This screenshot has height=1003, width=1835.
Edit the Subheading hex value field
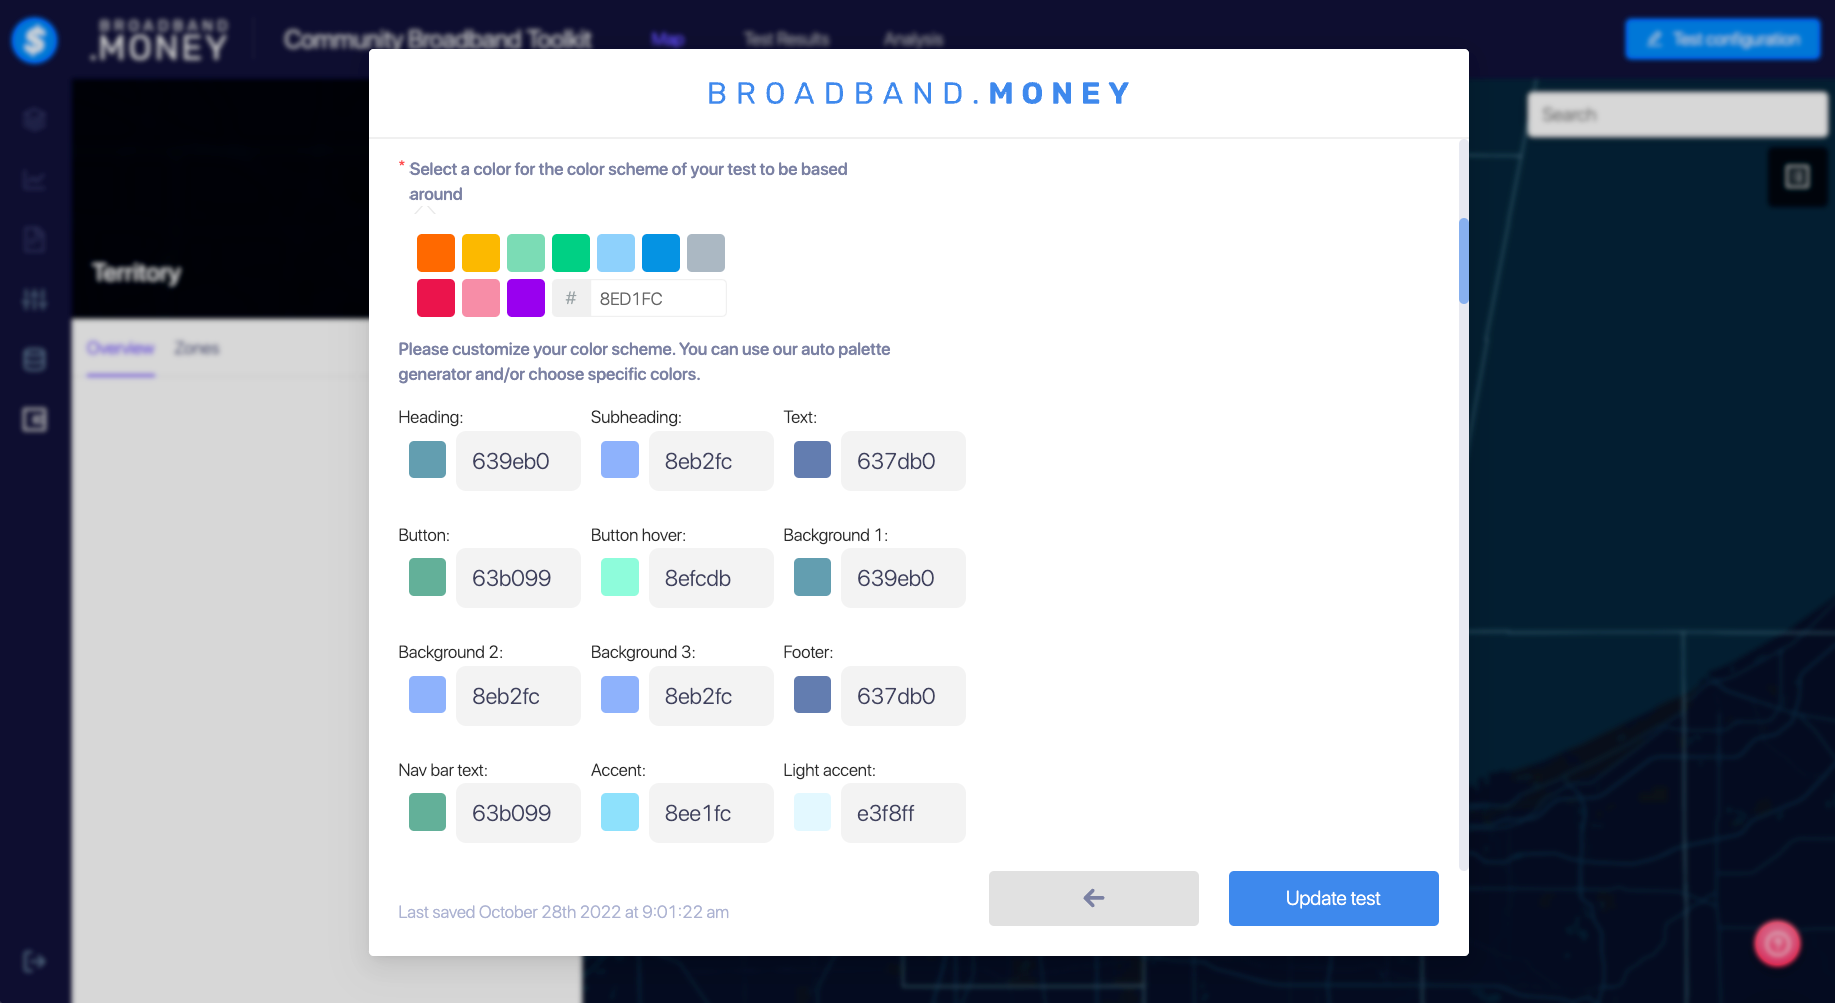(711, 461)
